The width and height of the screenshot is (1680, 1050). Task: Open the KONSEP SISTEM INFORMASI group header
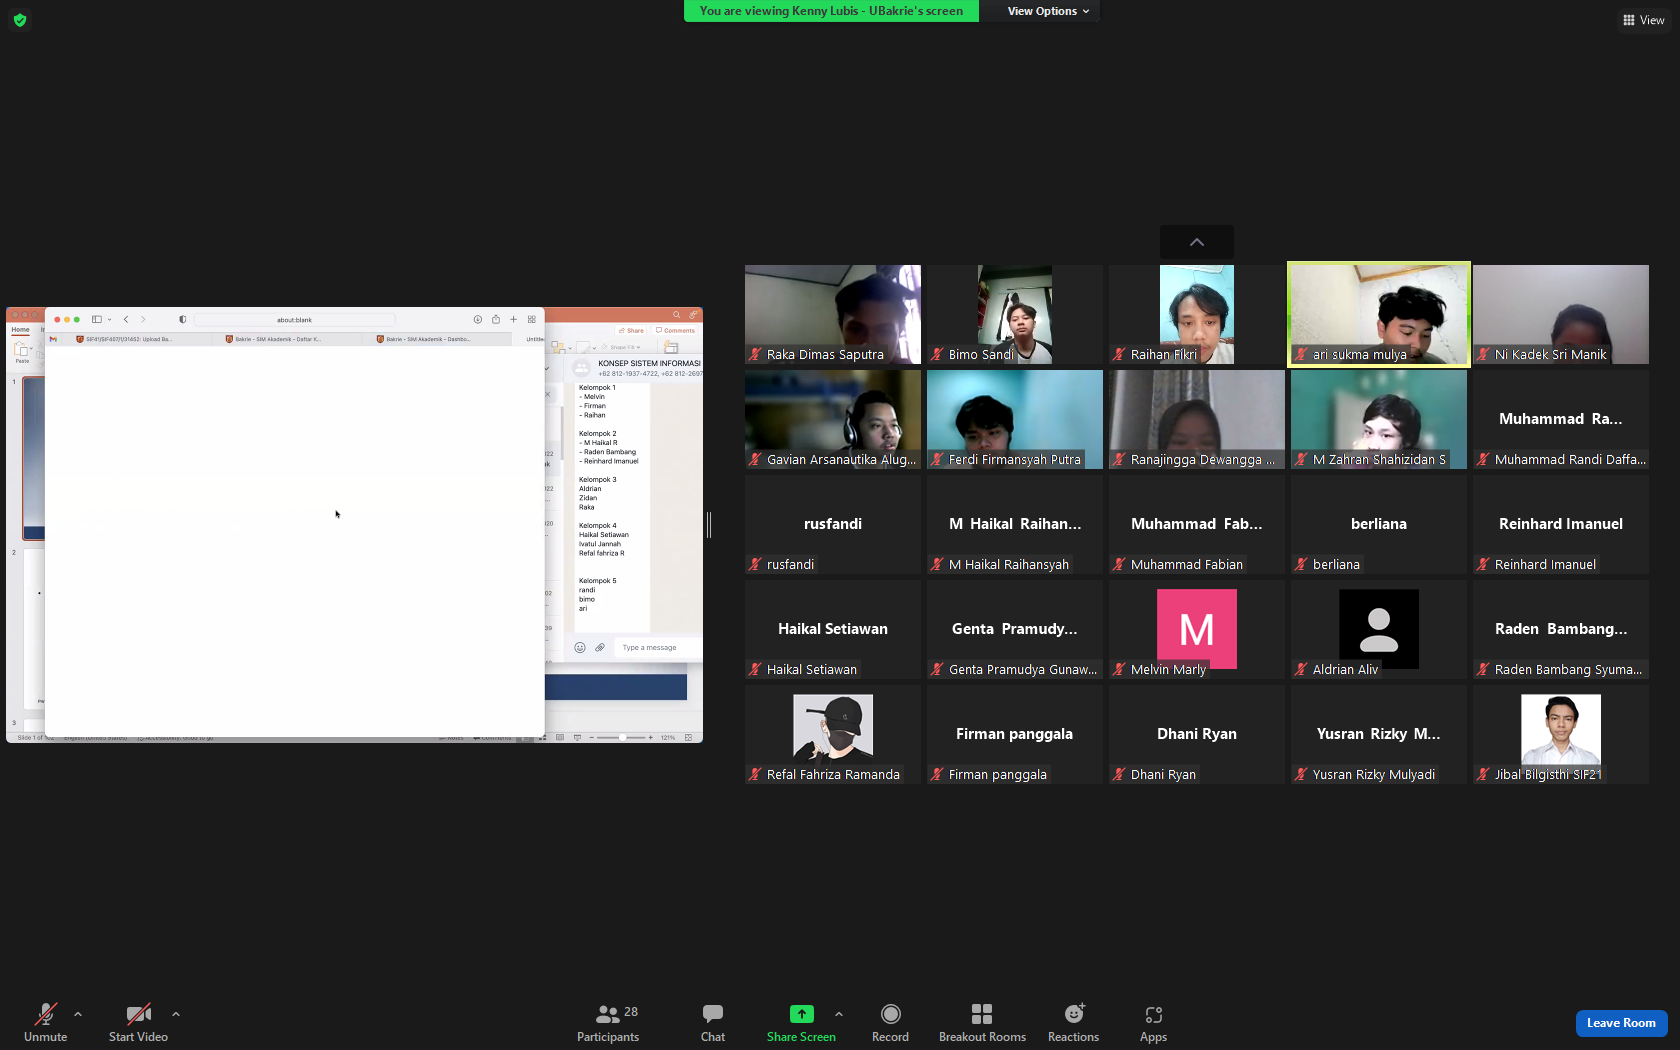635,368
